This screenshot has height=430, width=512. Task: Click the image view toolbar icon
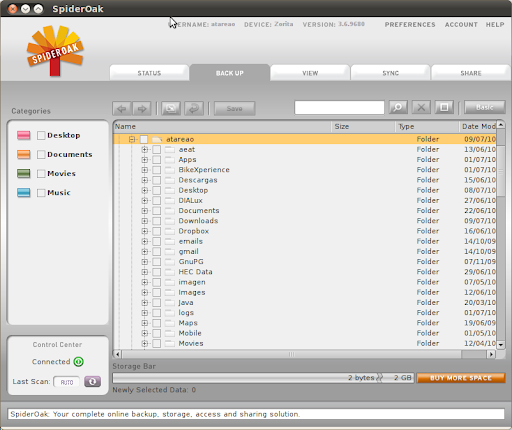pyautogui.click(x=171, y=109)
